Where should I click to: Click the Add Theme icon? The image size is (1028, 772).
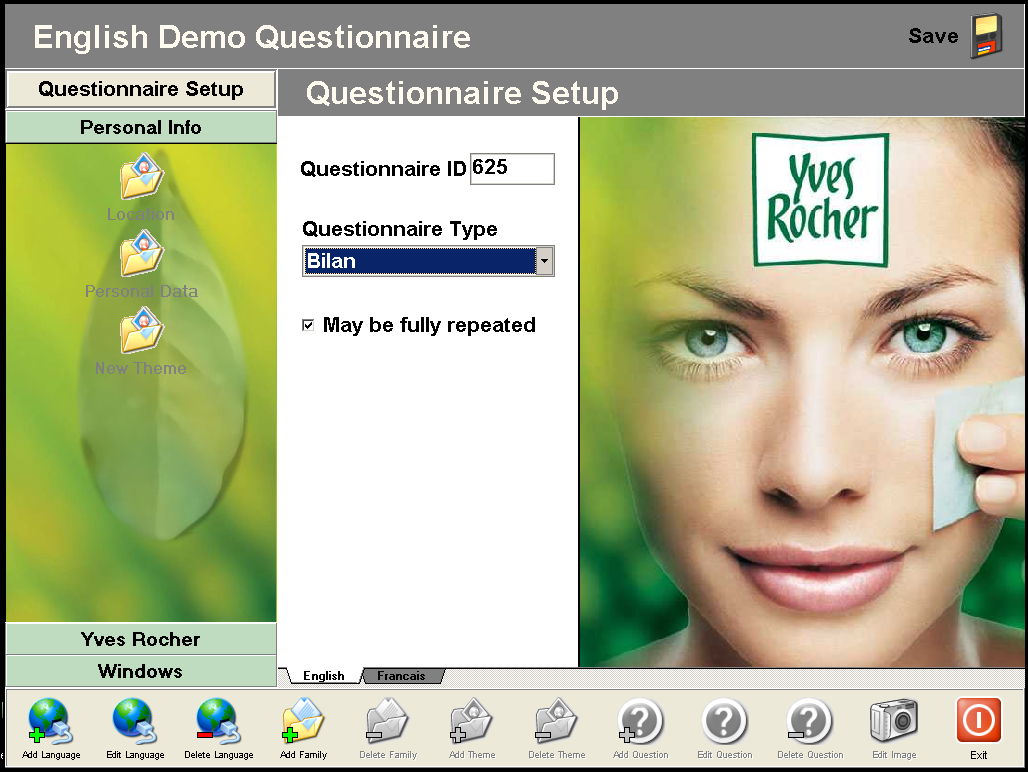[471, 721]
